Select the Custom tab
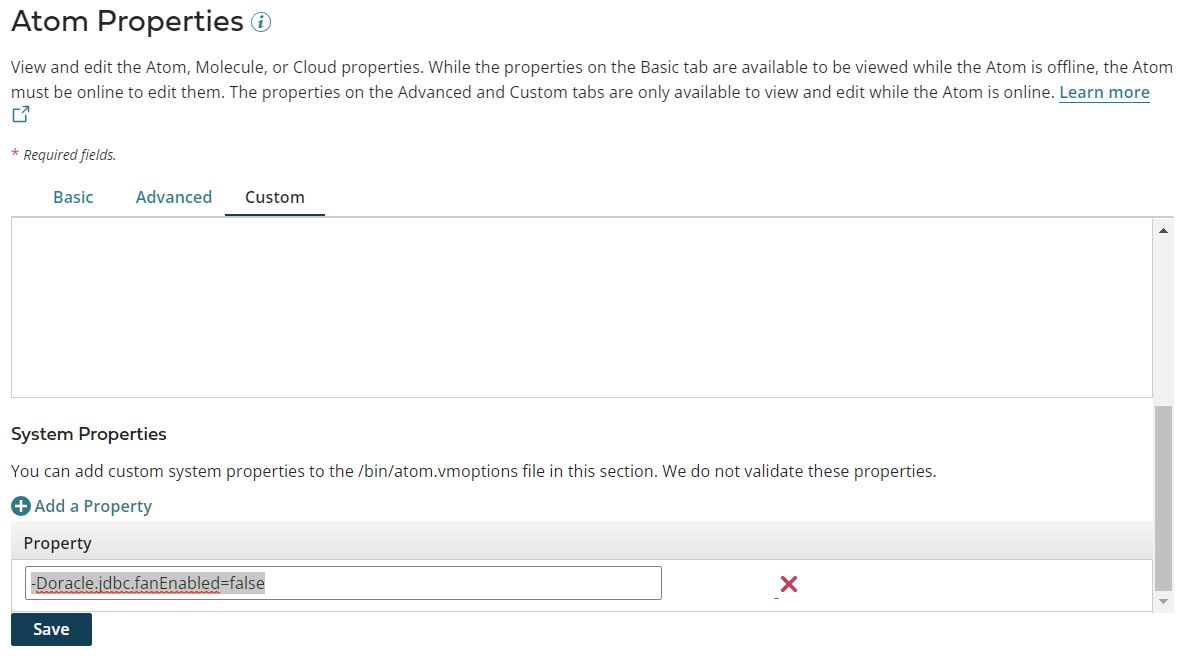 click(274, 197)
